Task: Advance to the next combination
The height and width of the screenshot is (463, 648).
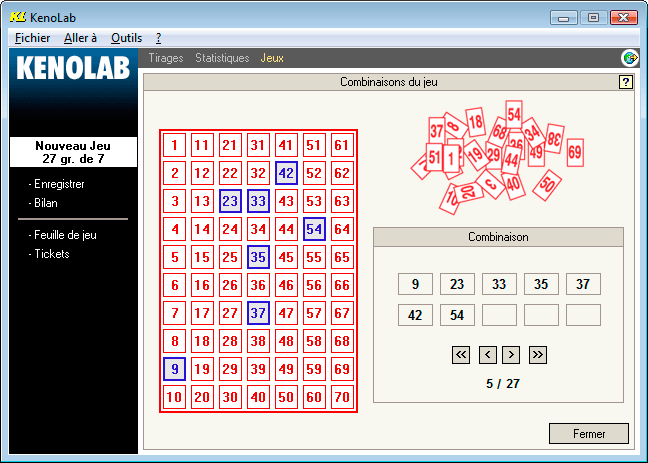Action: 511,354
